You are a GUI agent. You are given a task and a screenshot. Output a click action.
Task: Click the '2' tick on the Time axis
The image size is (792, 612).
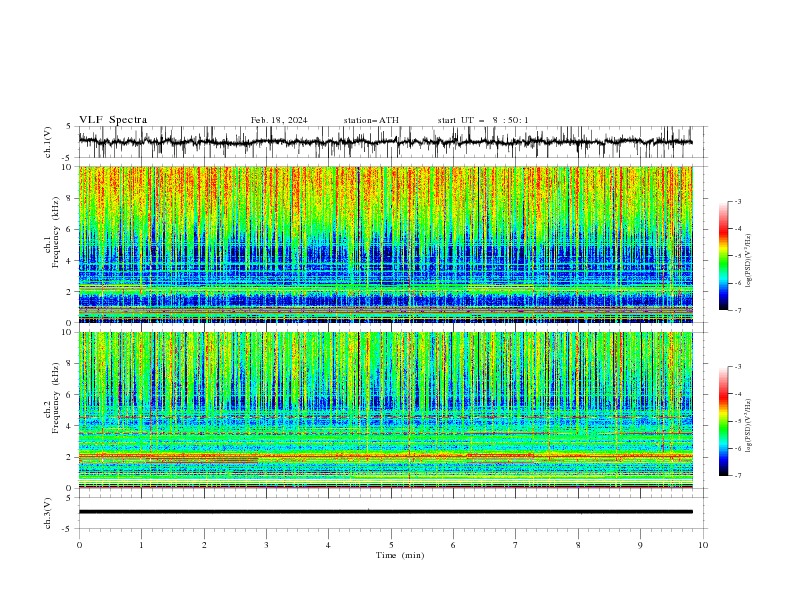point(204,545)
